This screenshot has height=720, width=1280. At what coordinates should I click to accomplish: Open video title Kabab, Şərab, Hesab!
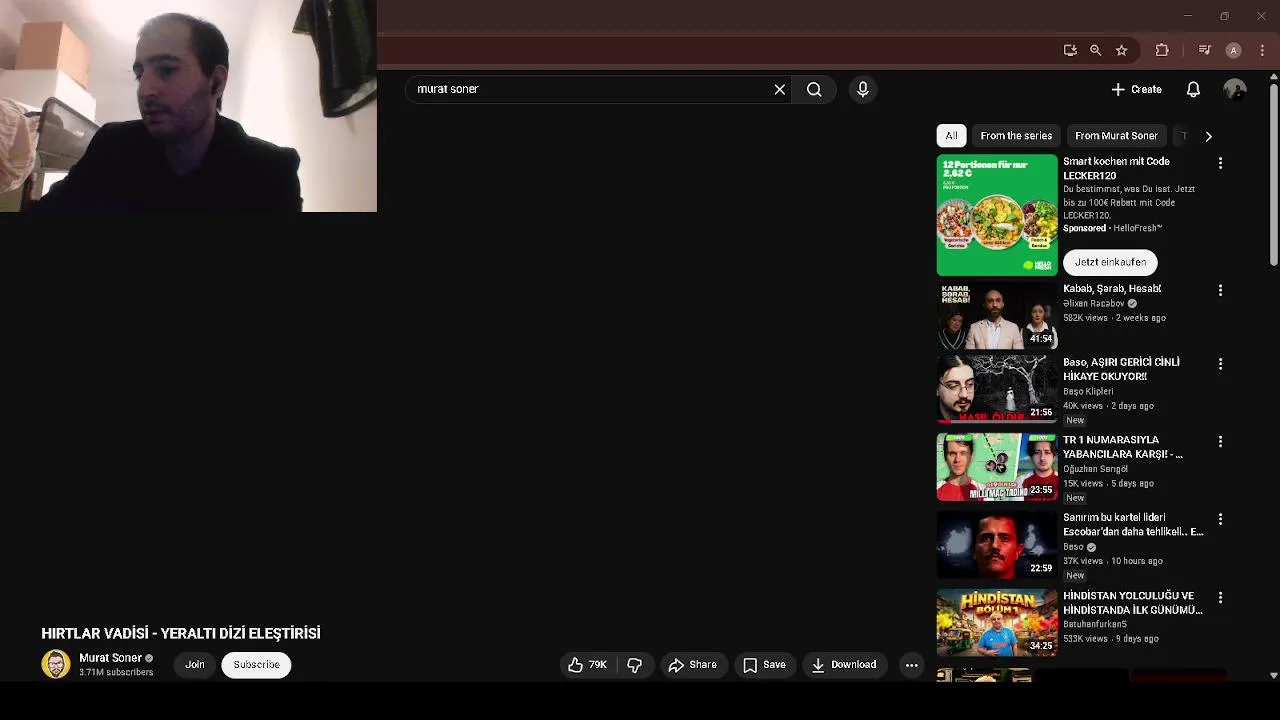click(1112, 289)
